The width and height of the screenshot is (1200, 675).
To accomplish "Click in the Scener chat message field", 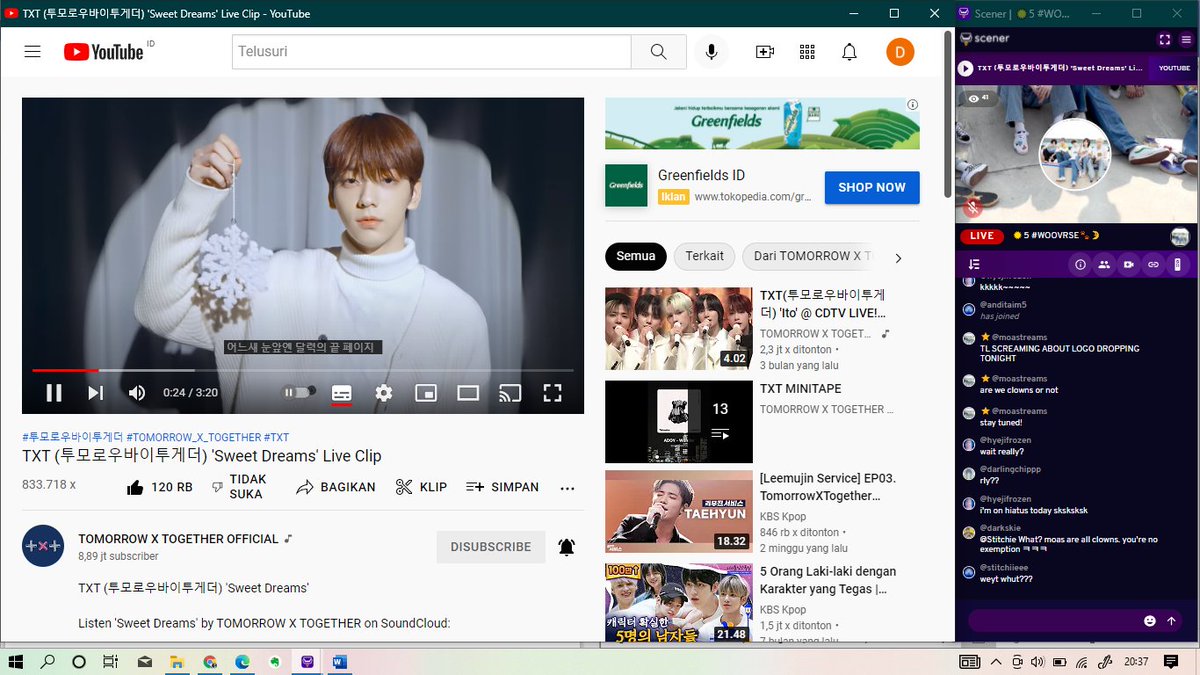I will 1055,621.
